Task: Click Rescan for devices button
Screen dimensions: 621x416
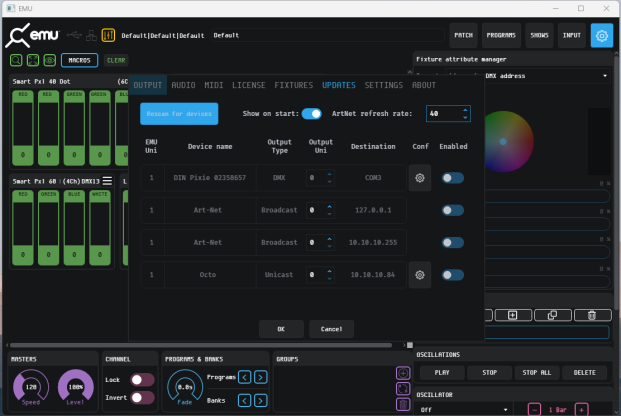Action: tap(179, 114)
